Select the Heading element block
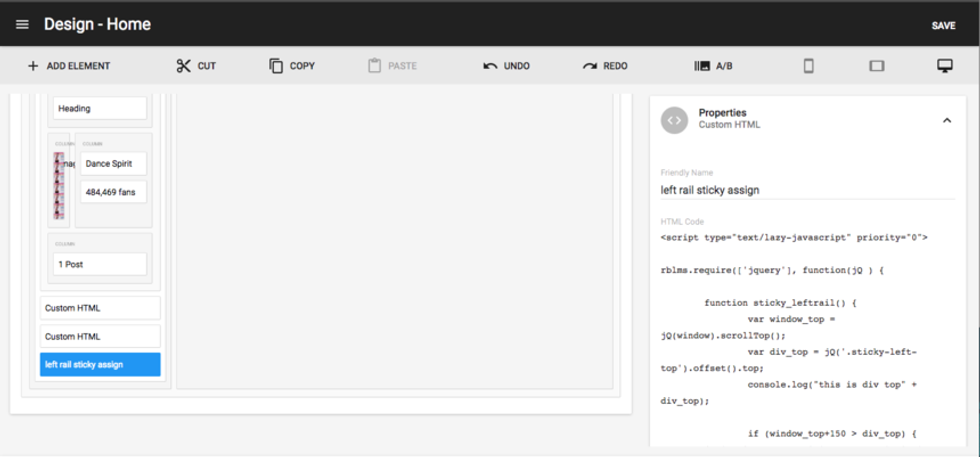The image size is (980, 457). (100, 108)
